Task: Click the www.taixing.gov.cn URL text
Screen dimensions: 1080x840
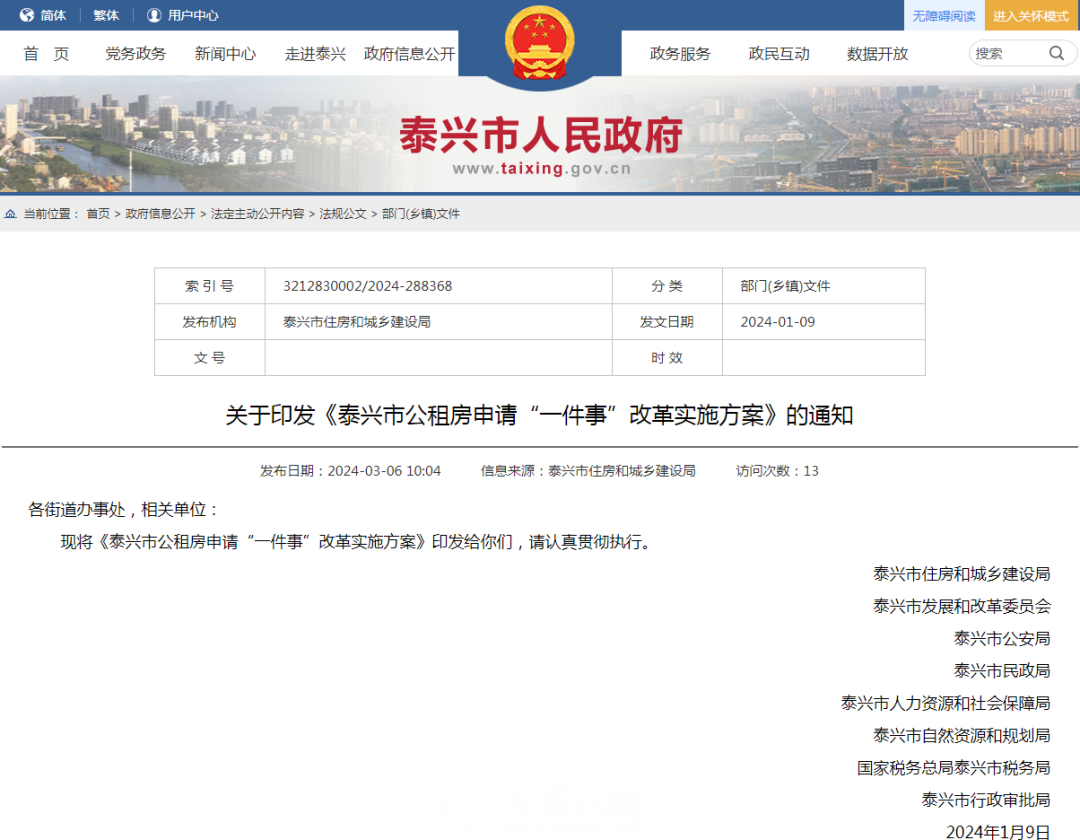Action: point(541,169)
